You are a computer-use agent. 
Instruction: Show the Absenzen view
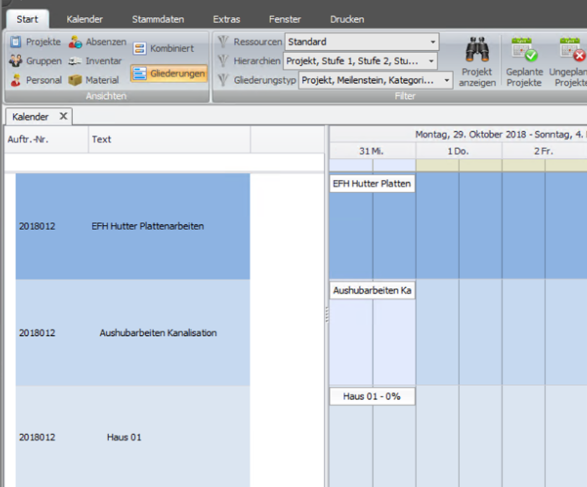[x=75, y=42]
